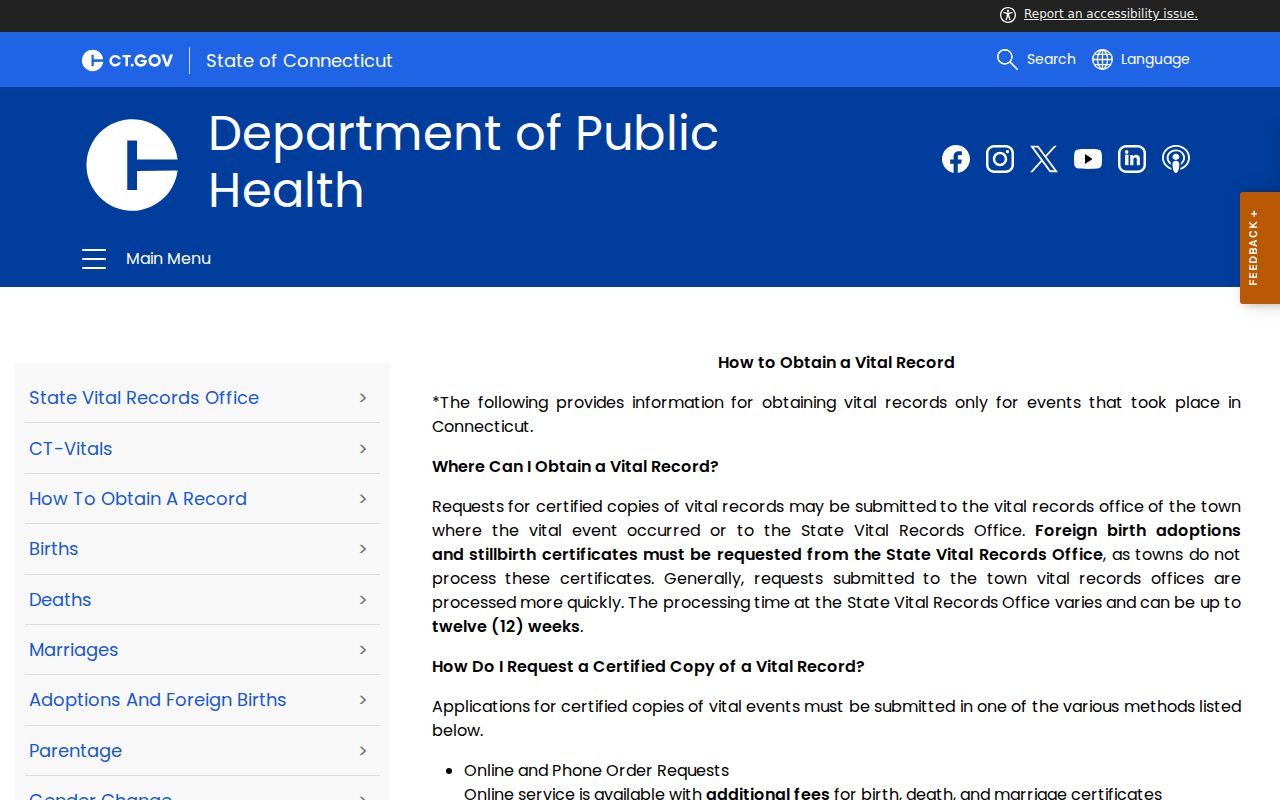This screenshot has height=800, width=1280.
Task: Expand State Vital Records Office chevron
Action: coord(363,398)
